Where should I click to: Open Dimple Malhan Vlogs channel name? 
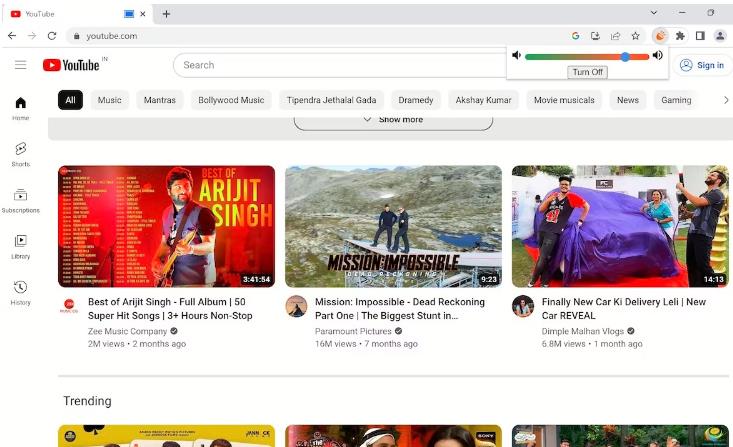point(582,331)
